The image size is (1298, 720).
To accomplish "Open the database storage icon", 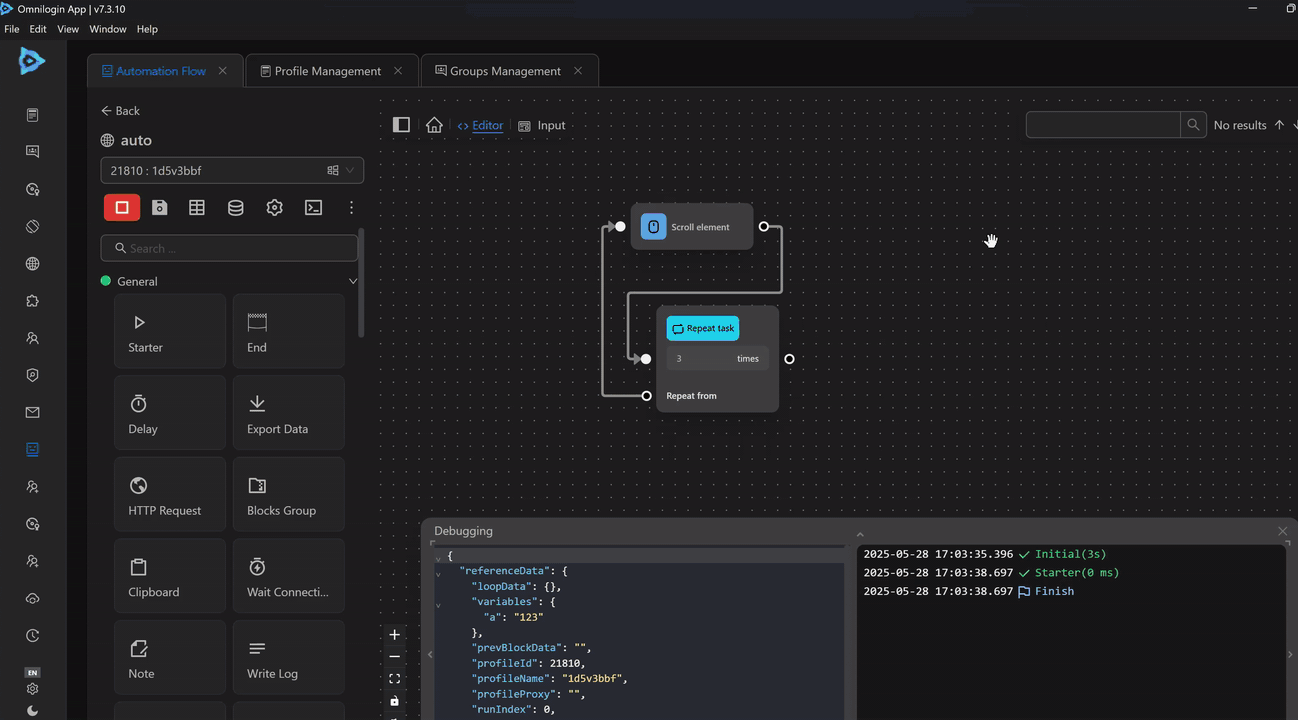I will pos(235,207).
